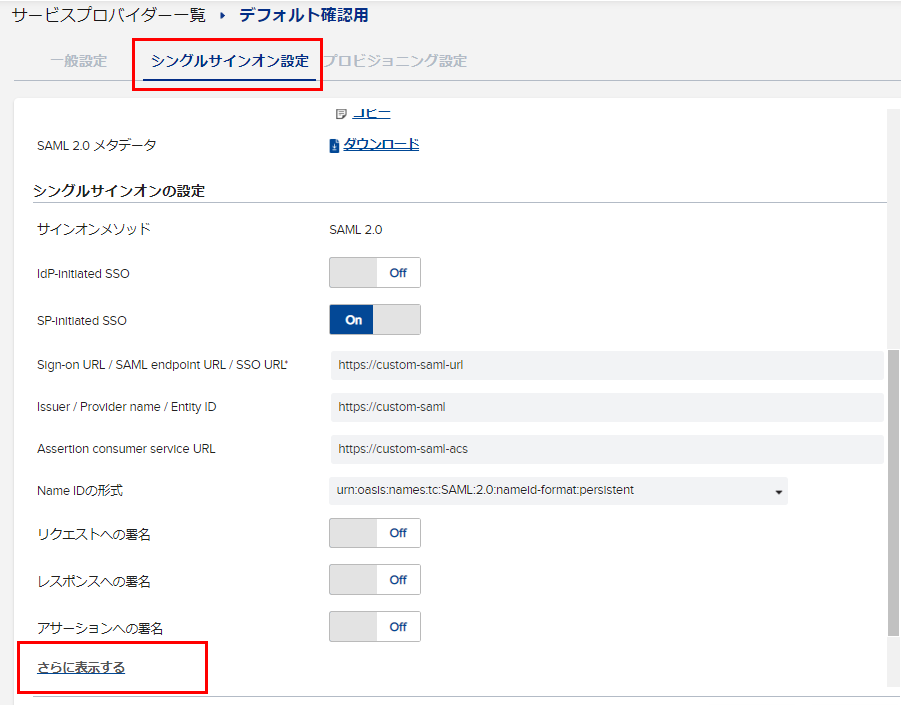Enable レスポンスへの署名 toggle
Viewport: 901px width, 705px height.
375,580
